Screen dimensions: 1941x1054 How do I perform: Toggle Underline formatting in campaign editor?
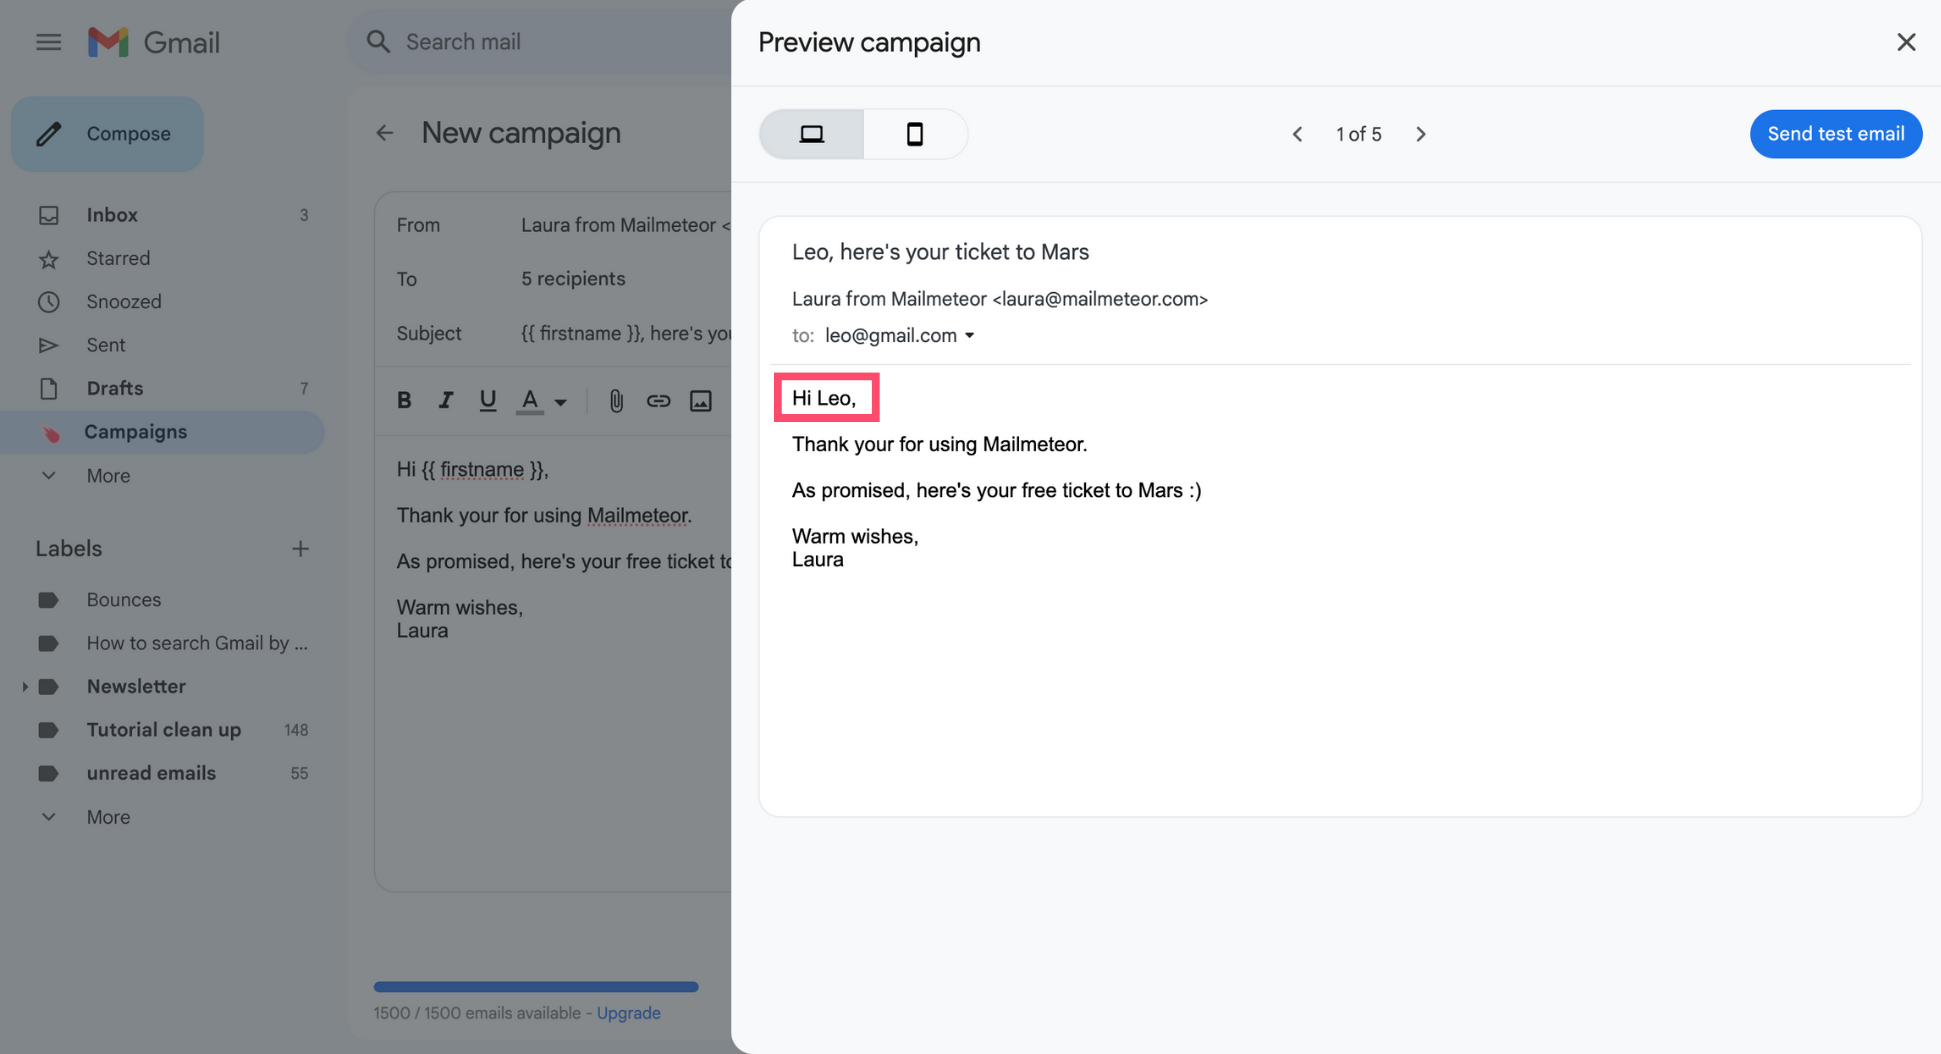coord(487,400)
